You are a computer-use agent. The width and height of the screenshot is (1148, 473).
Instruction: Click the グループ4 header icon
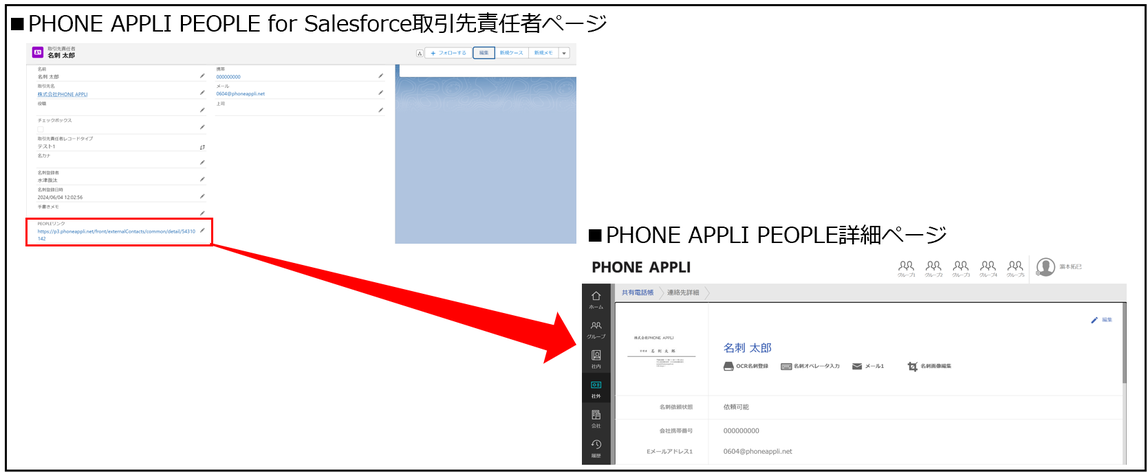click(988, 267)
